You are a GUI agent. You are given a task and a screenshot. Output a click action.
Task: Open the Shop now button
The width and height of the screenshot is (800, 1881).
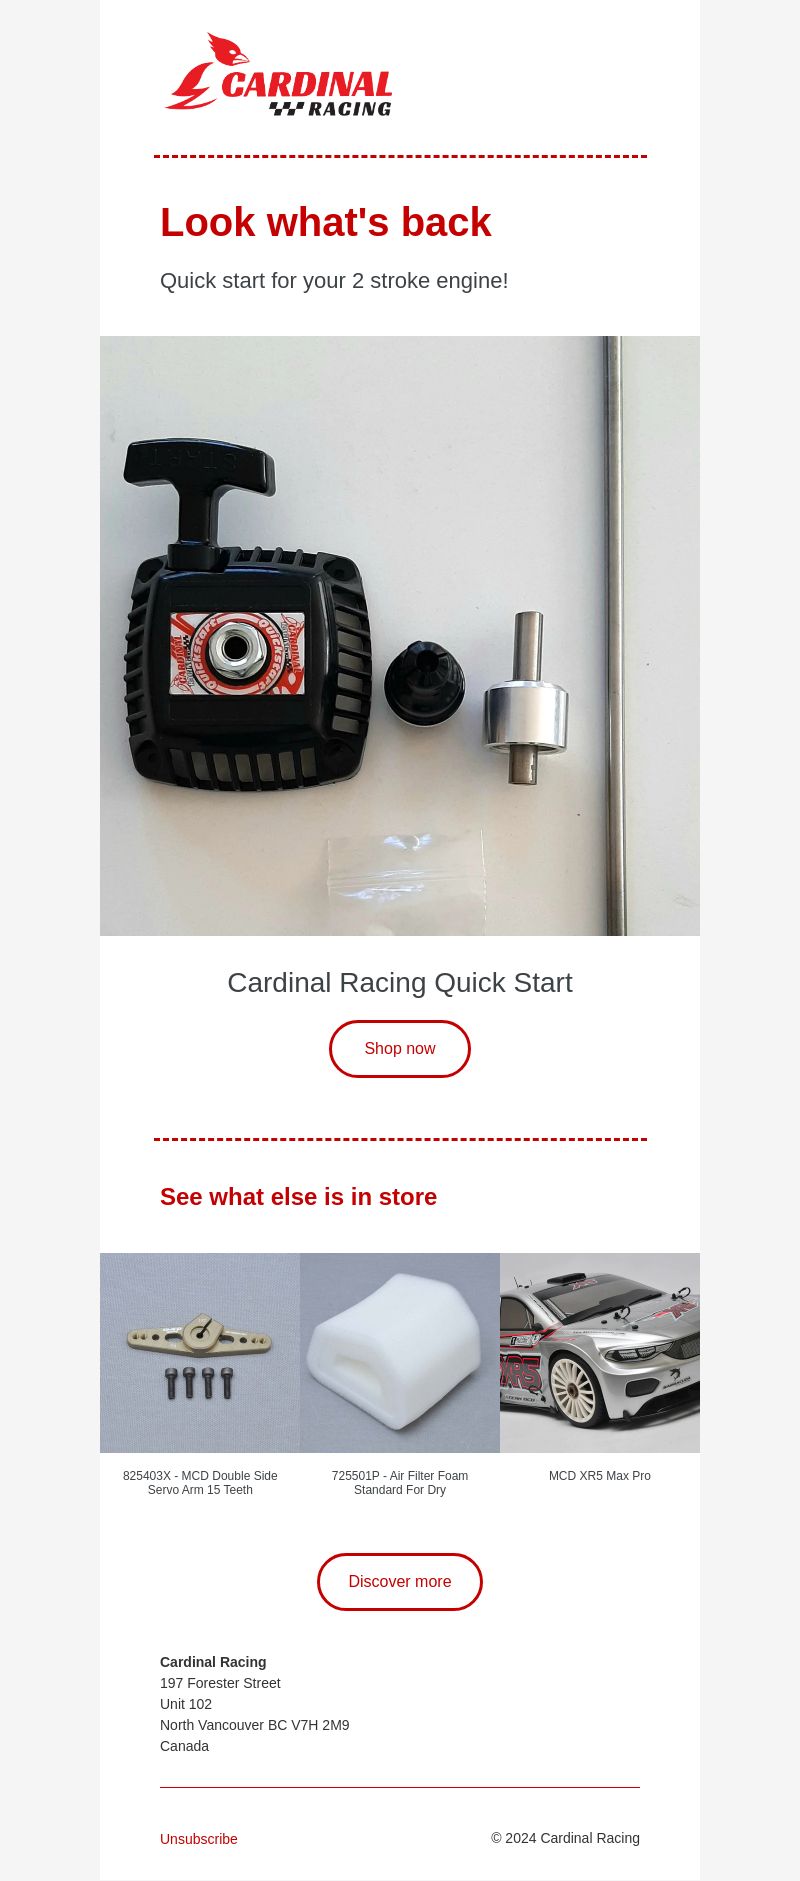tap(400, 1049)
